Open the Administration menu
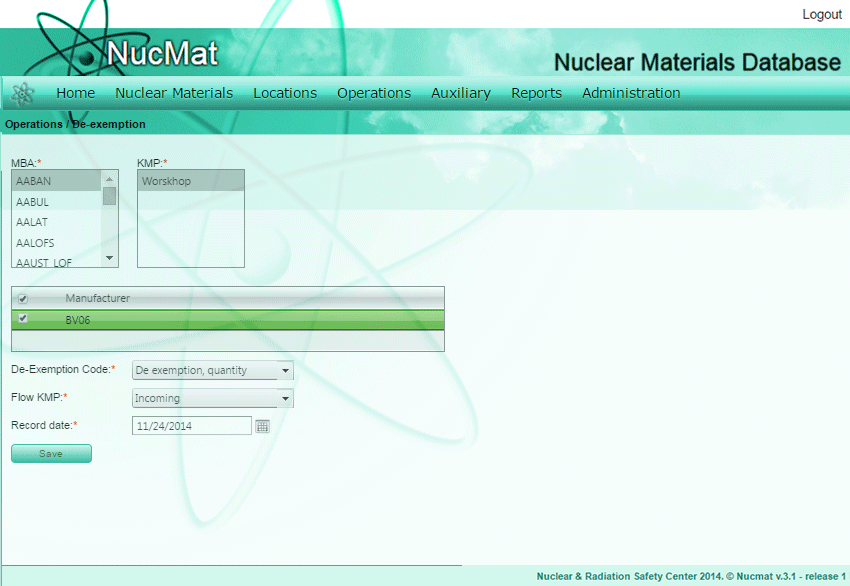 (631, 93)
